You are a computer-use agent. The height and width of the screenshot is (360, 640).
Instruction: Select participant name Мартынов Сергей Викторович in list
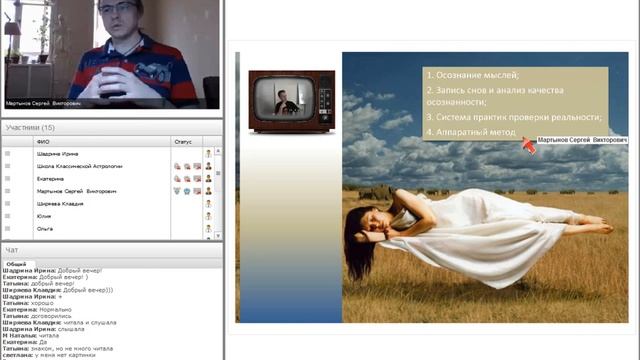click(77, 191)
